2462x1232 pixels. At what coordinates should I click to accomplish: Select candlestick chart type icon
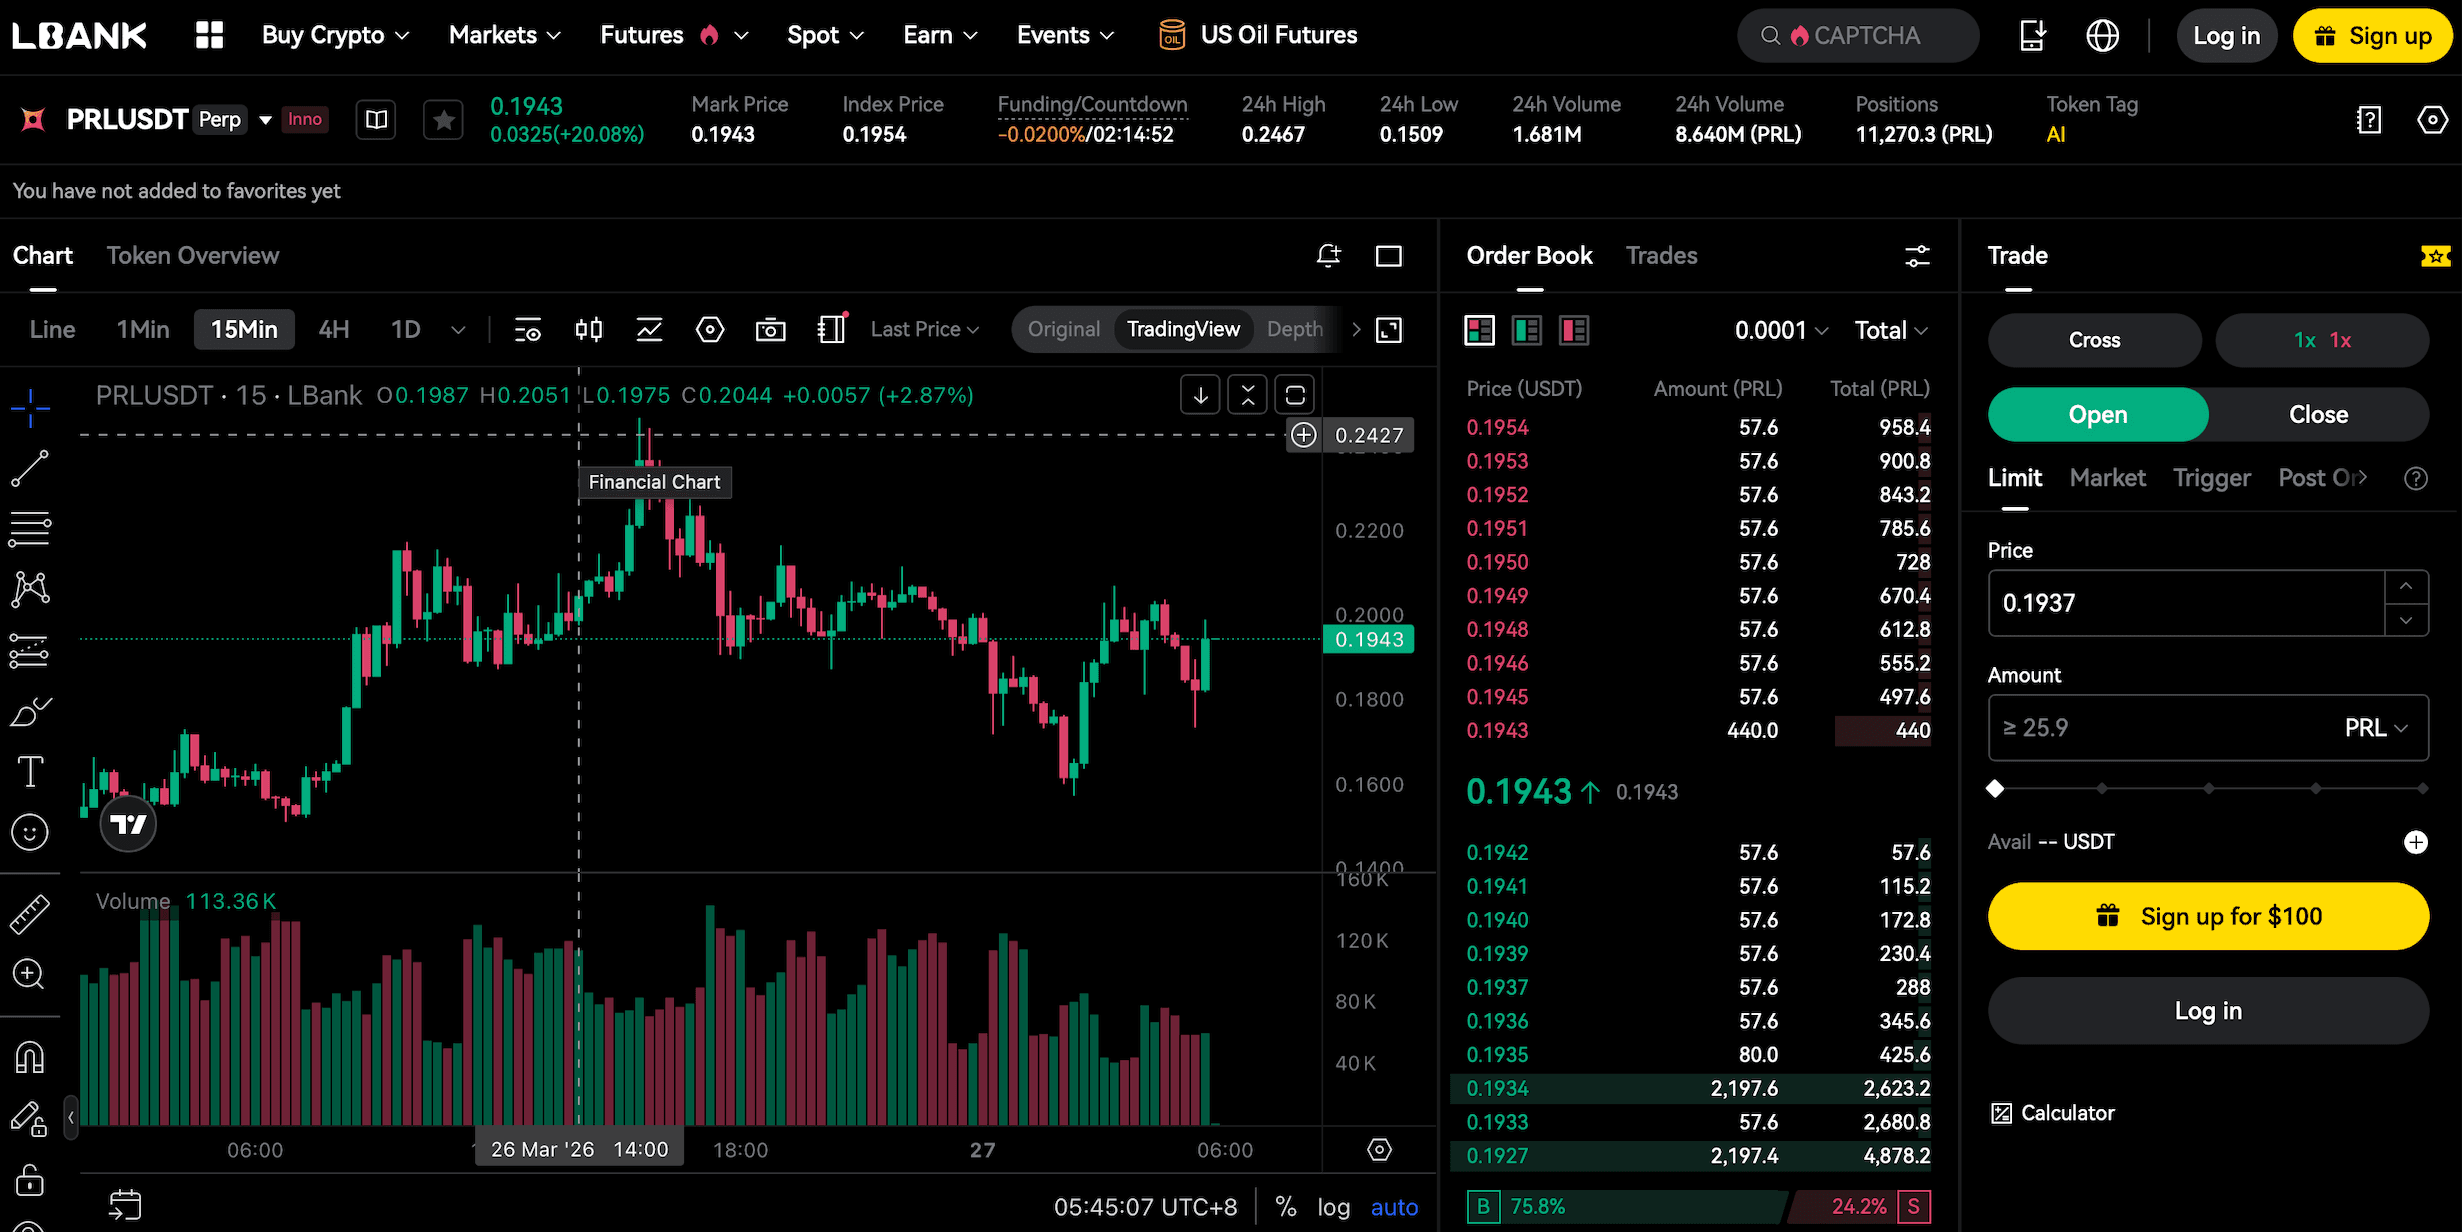(589, 329)
